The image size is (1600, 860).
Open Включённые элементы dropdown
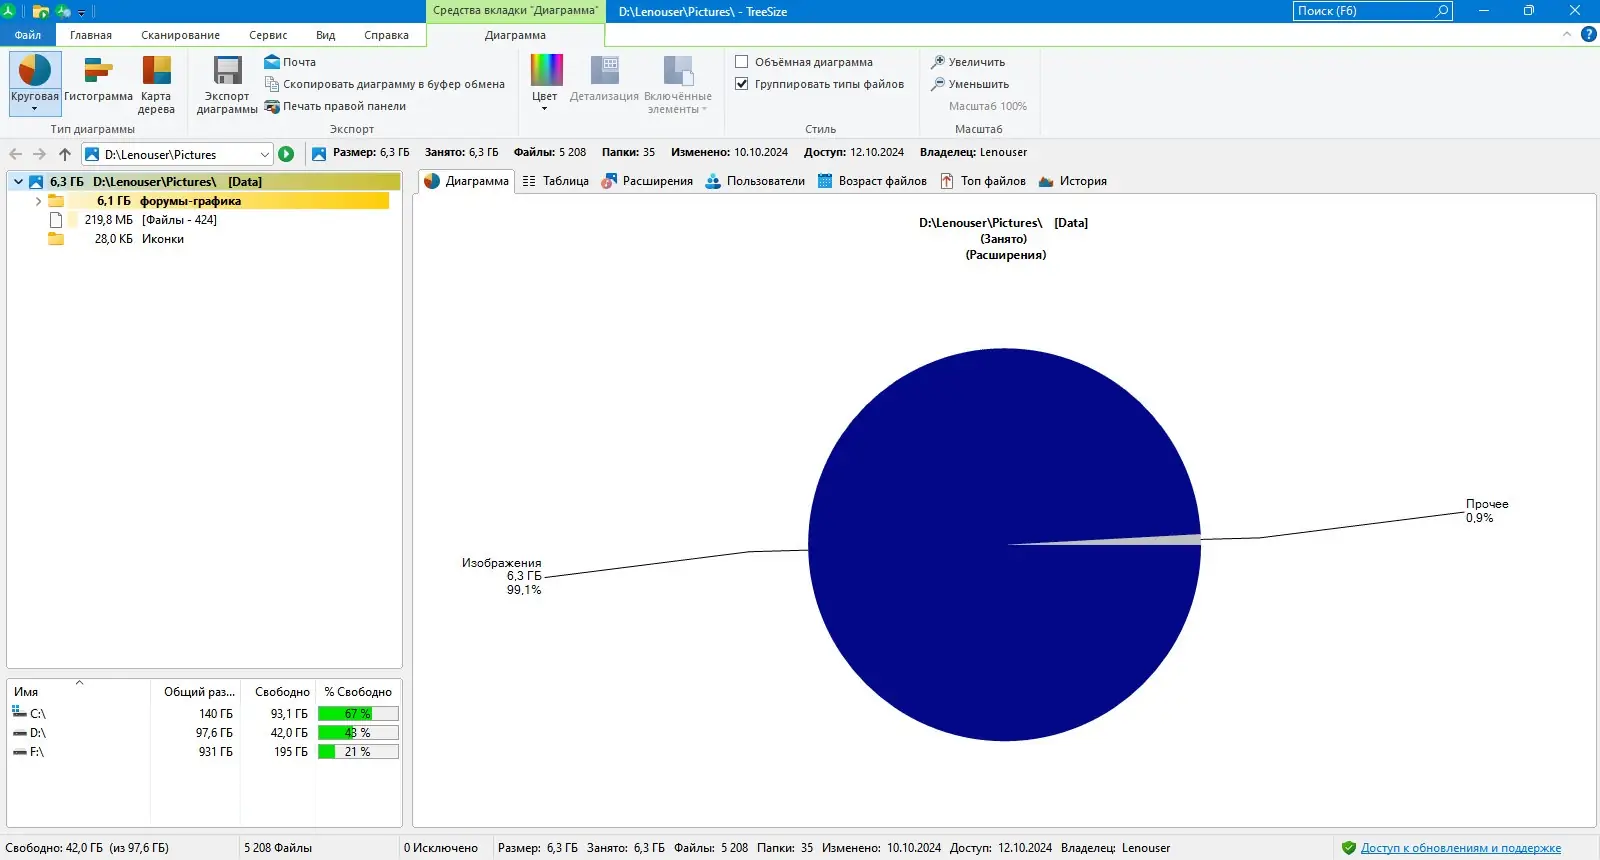click(x=678, y=84)
